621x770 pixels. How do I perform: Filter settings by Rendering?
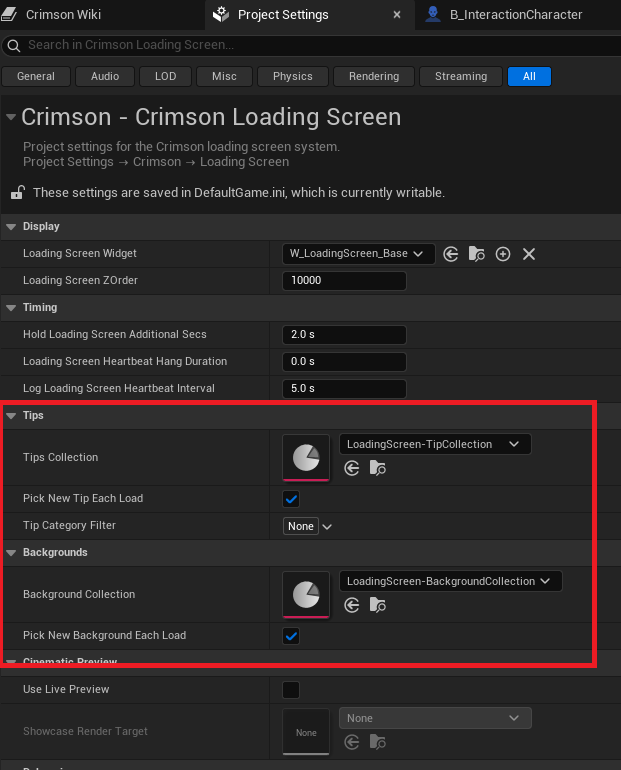tap(374, 76)
